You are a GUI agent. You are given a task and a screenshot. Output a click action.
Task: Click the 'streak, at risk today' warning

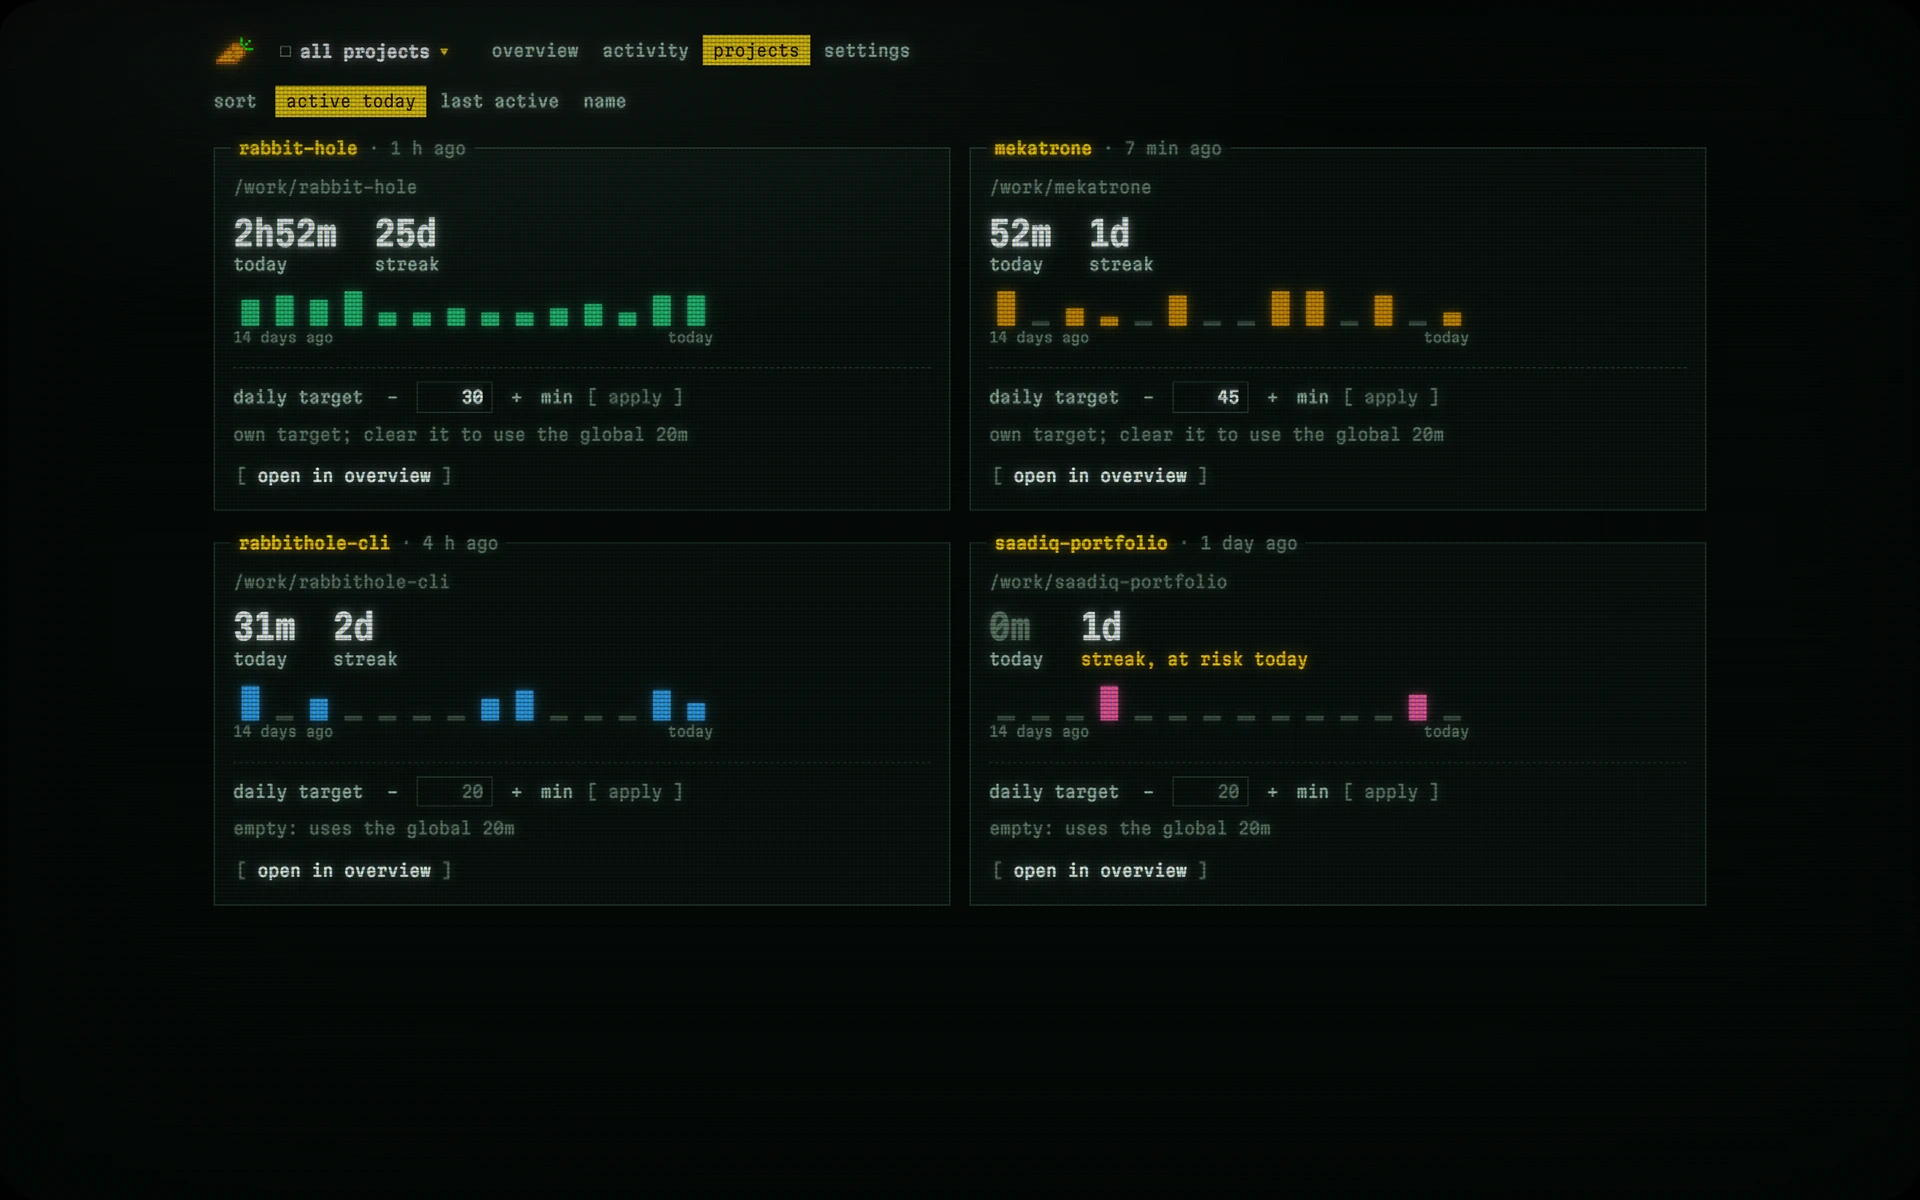tap(1194, 659)
